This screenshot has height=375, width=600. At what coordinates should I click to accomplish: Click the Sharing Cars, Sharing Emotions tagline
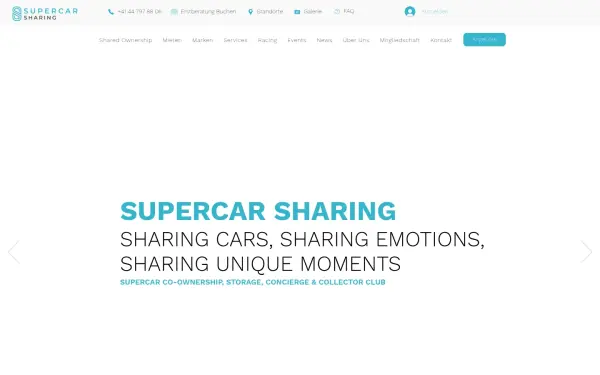[x=302, y=251]
